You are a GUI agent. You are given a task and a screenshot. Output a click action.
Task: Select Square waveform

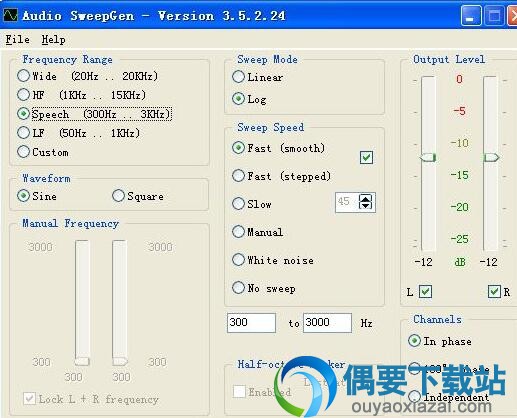138,196
